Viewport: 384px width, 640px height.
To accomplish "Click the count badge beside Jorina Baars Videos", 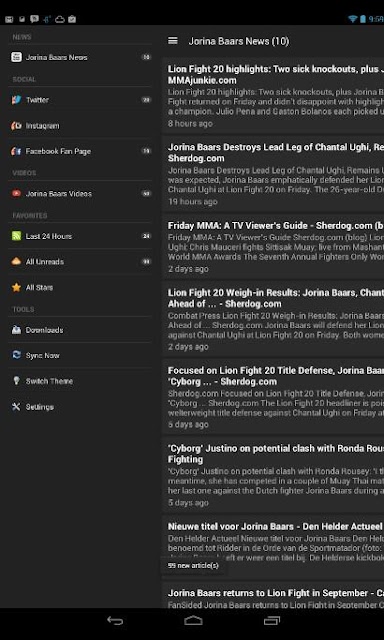I will click(146, 193).
